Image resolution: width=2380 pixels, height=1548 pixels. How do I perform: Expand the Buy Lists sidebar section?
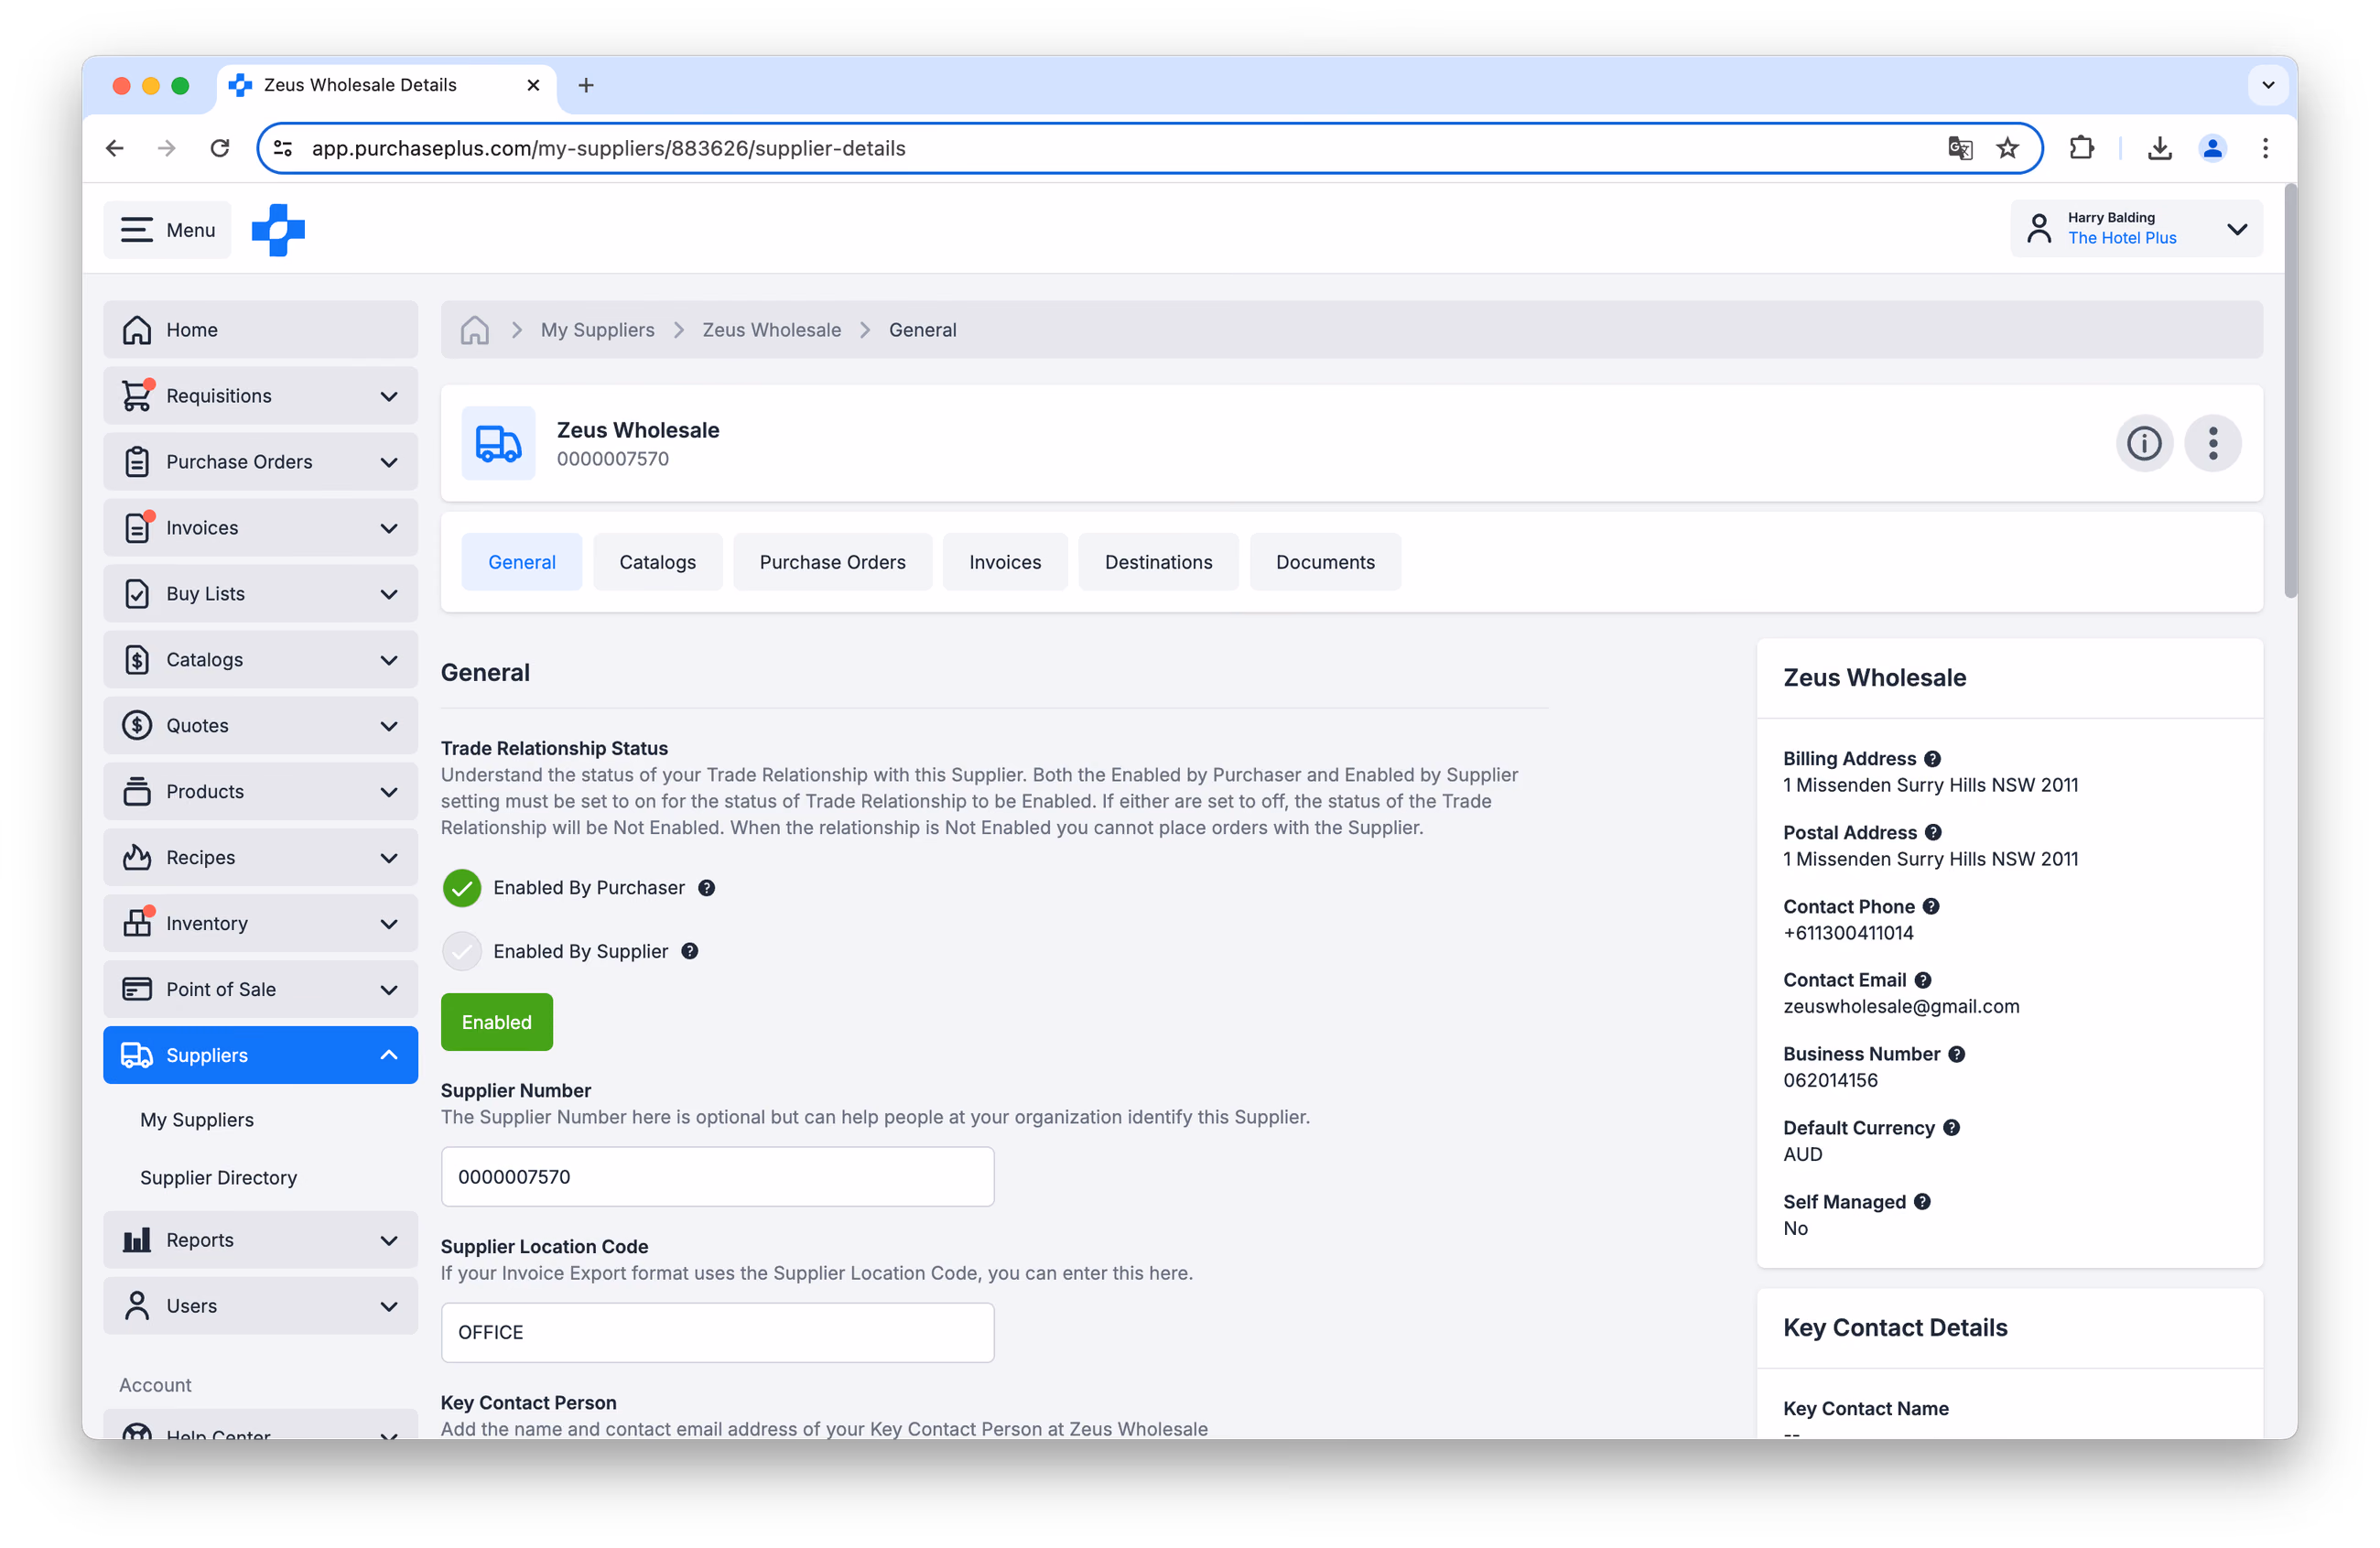(261, 594)
